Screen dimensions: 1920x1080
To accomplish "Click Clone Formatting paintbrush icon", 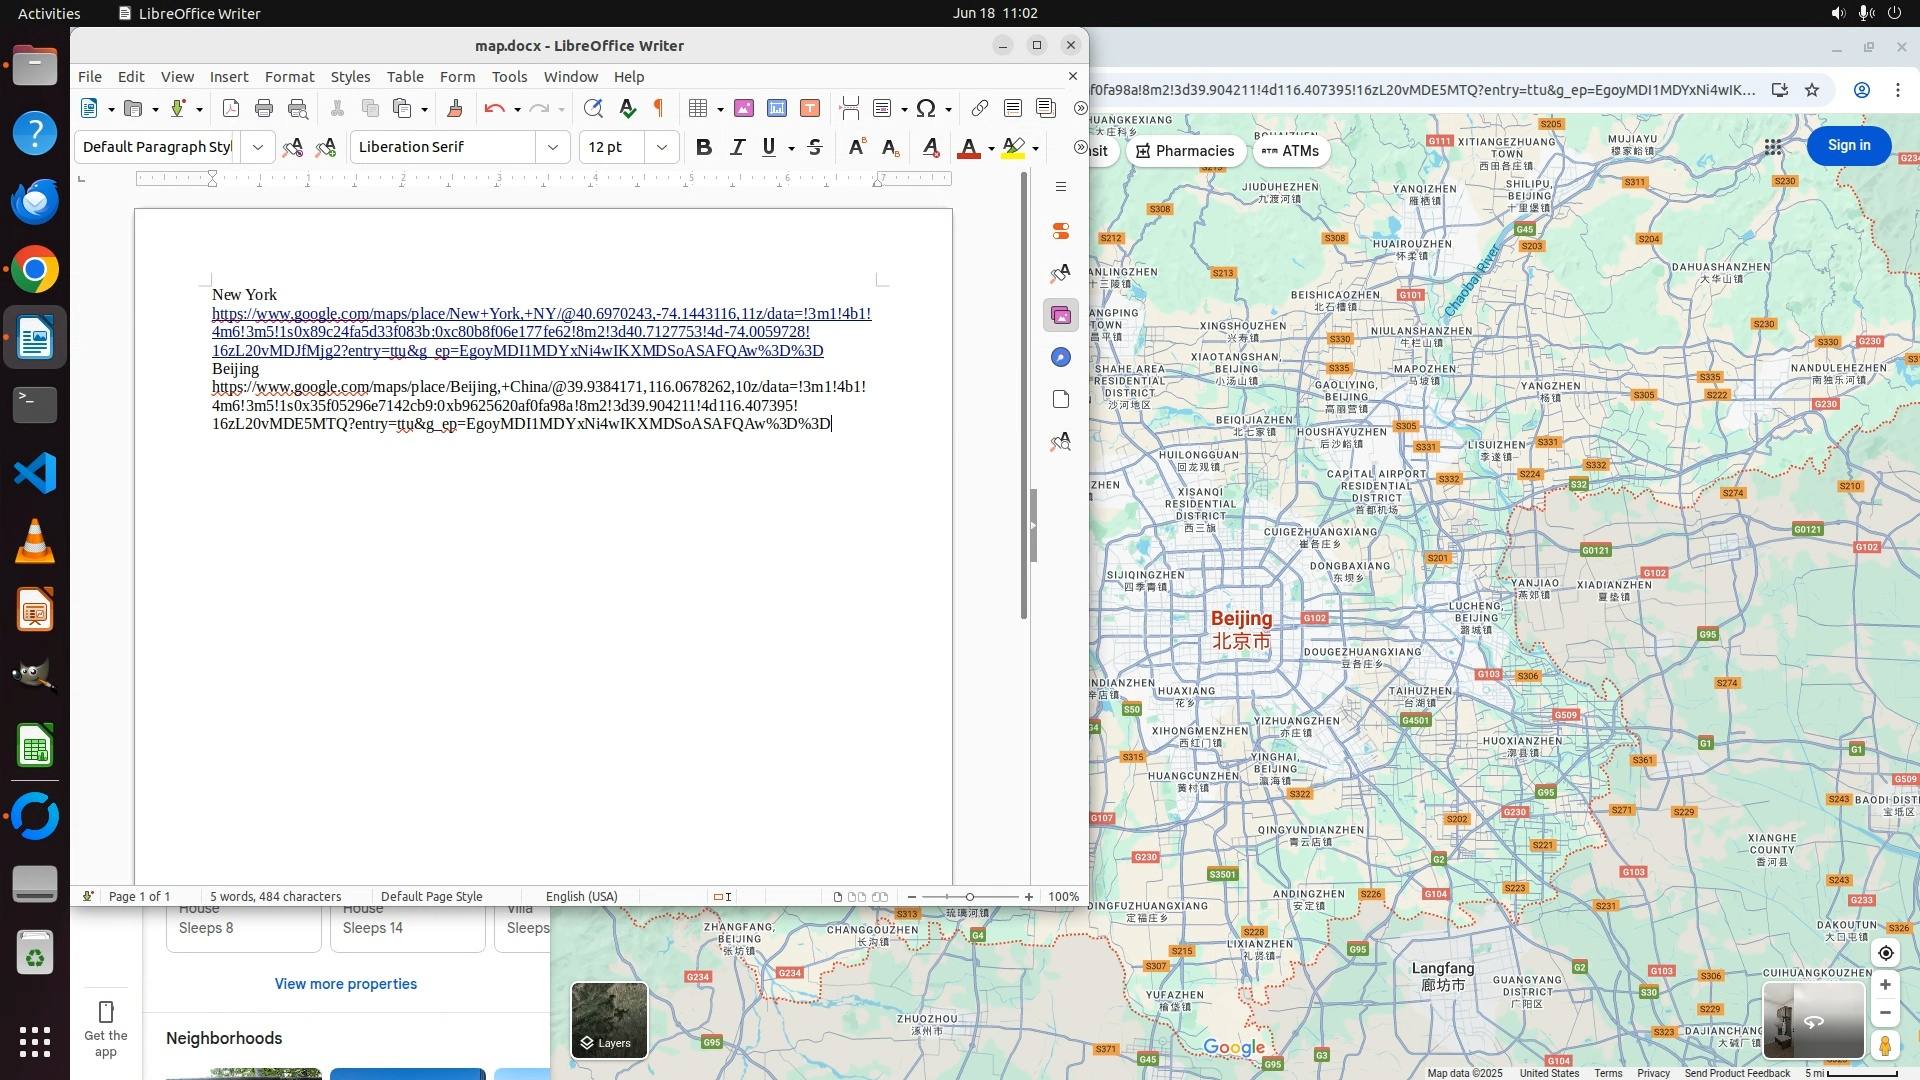I will [455, 109].
